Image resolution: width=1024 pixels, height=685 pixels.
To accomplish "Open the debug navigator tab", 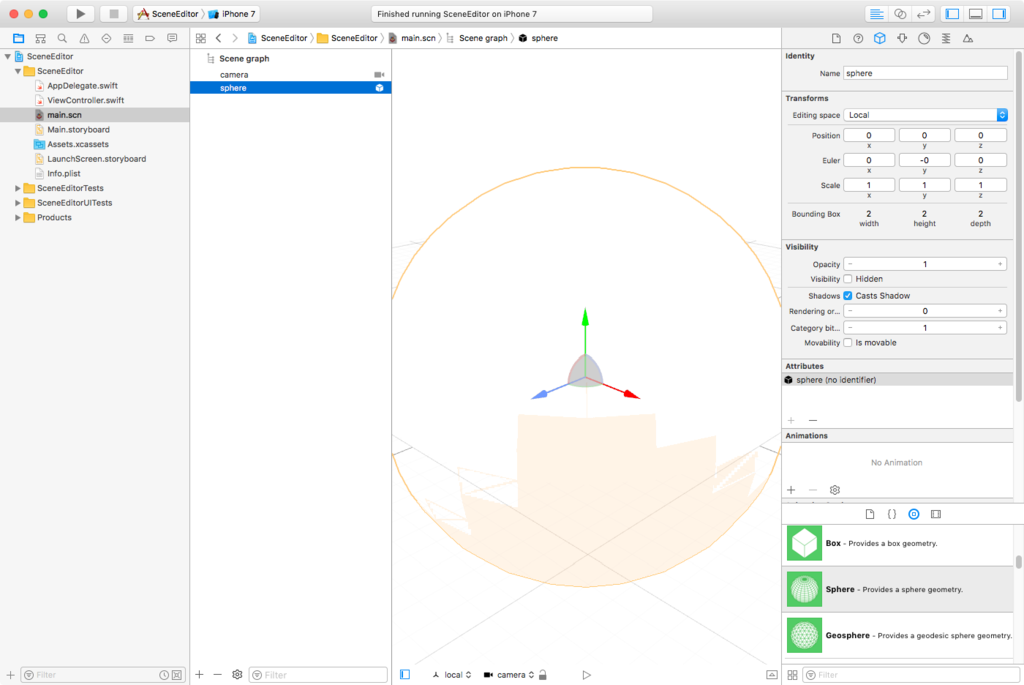I will (128, 39).
